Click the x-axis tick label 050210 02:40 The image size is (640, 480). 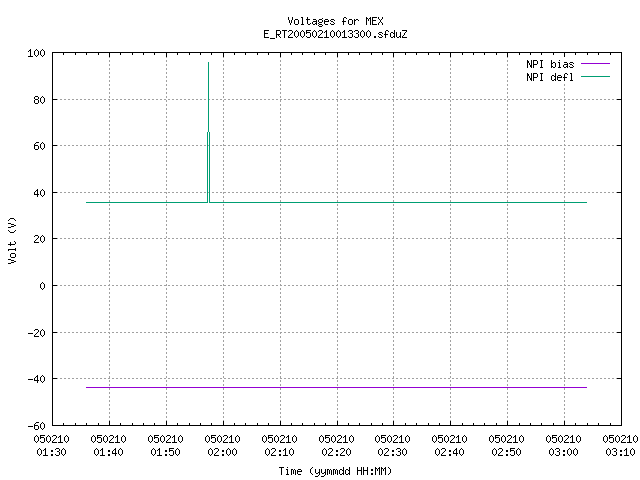pos(449,445)
